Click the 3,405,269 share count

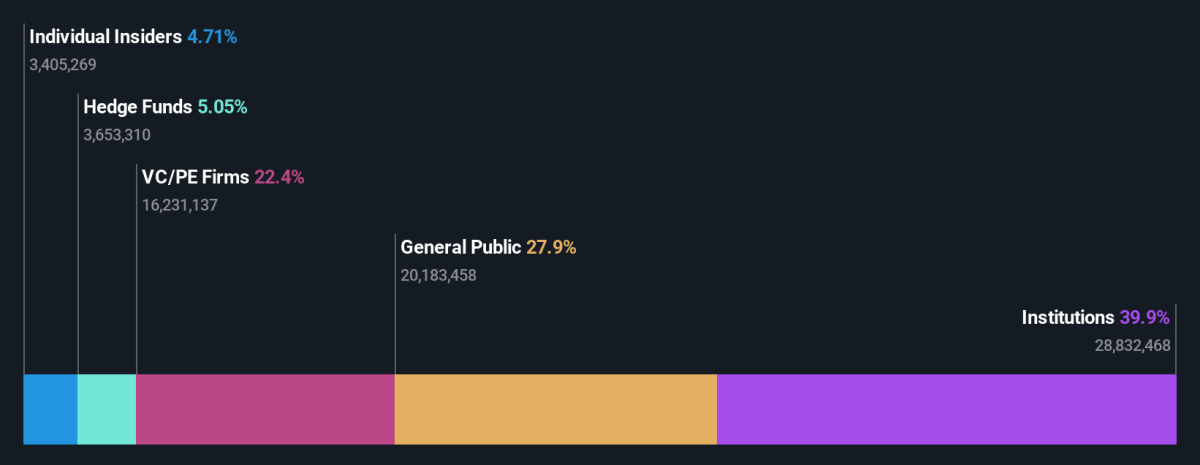pyautogui.click(x=63, y=65)
